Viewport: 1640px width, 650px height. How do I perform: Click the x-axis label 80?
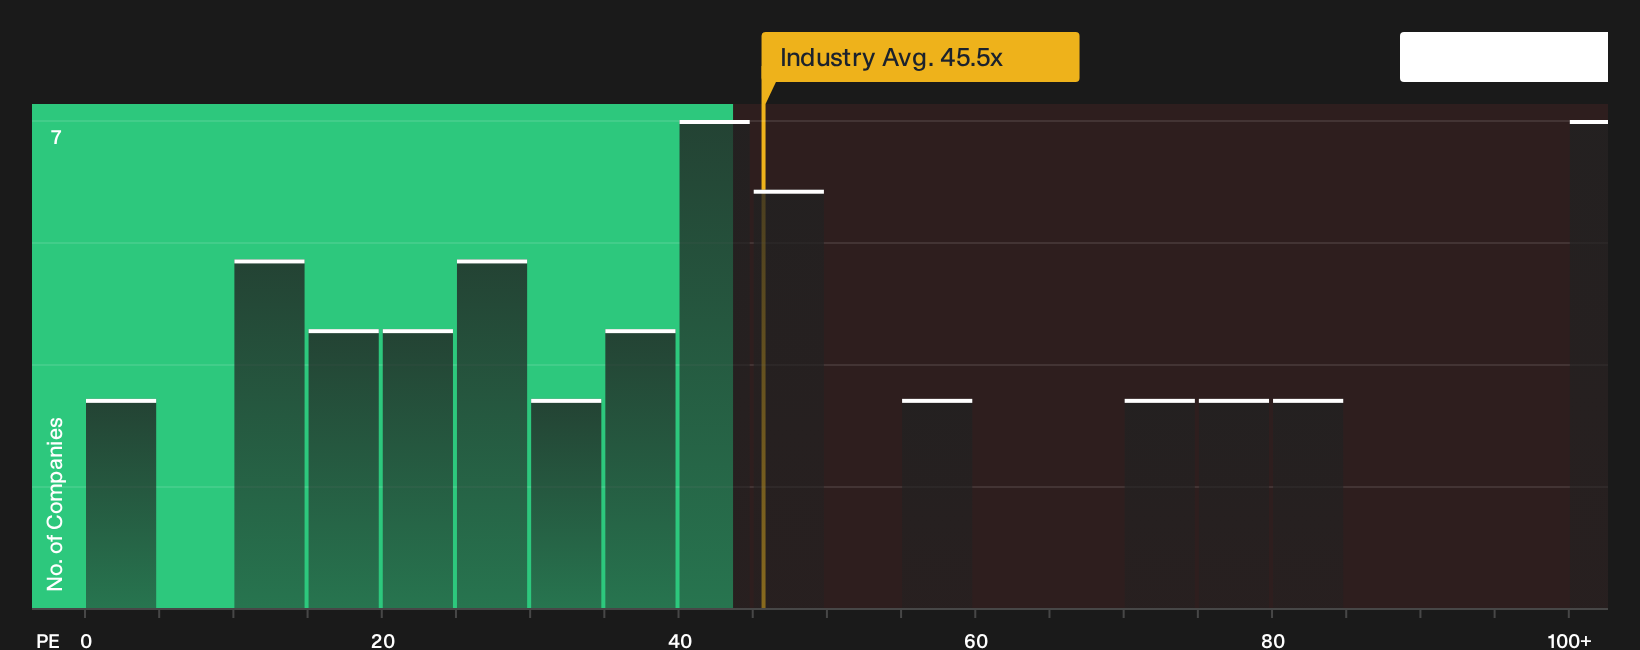tap(1273, 641)
